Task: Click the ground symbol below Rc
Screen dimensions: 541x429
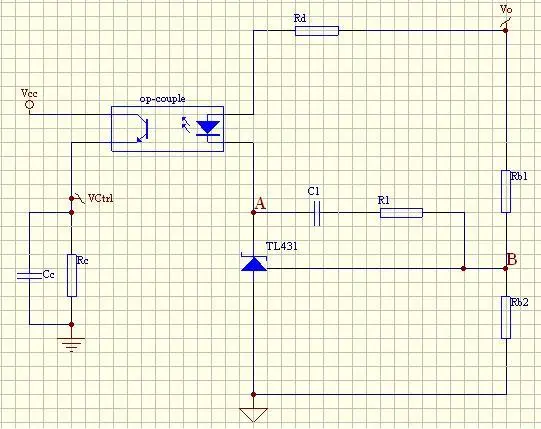Action: [x=71, y=345]
